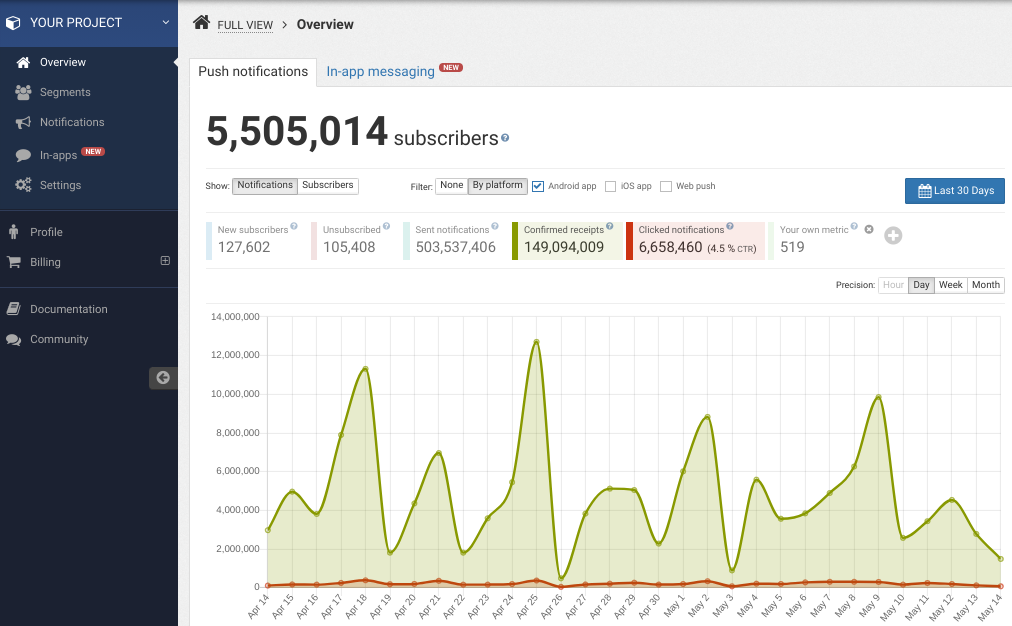Click the Billing shopping cart icon
Viewport: 1012px width, 626px height.
[x=14, y=262]
